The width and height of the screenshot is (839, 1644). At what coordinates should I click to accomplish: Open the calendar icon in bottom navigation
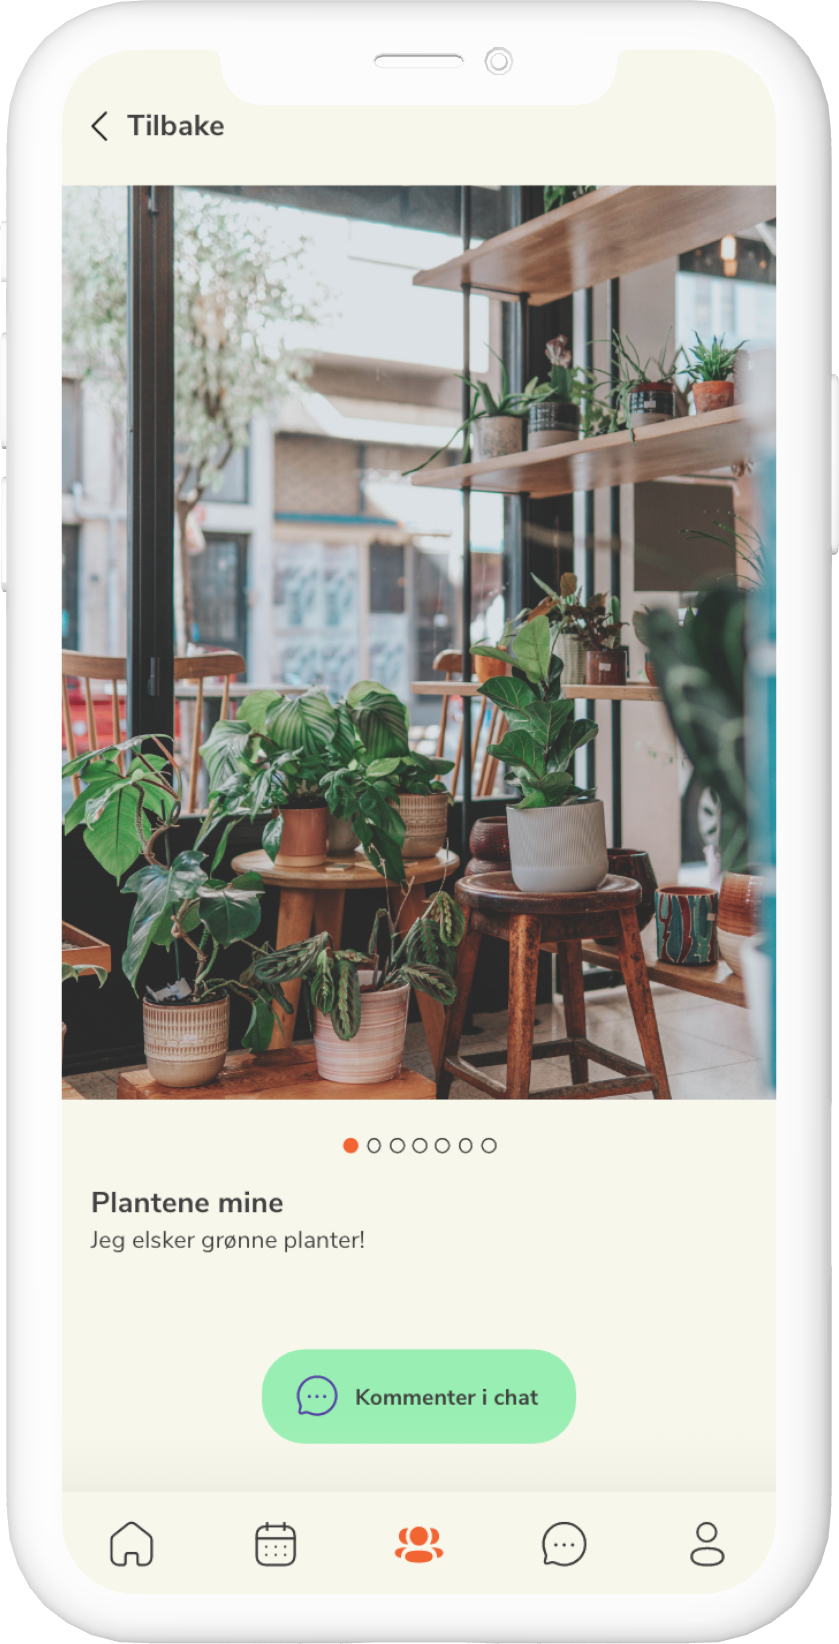[275, 1543]
